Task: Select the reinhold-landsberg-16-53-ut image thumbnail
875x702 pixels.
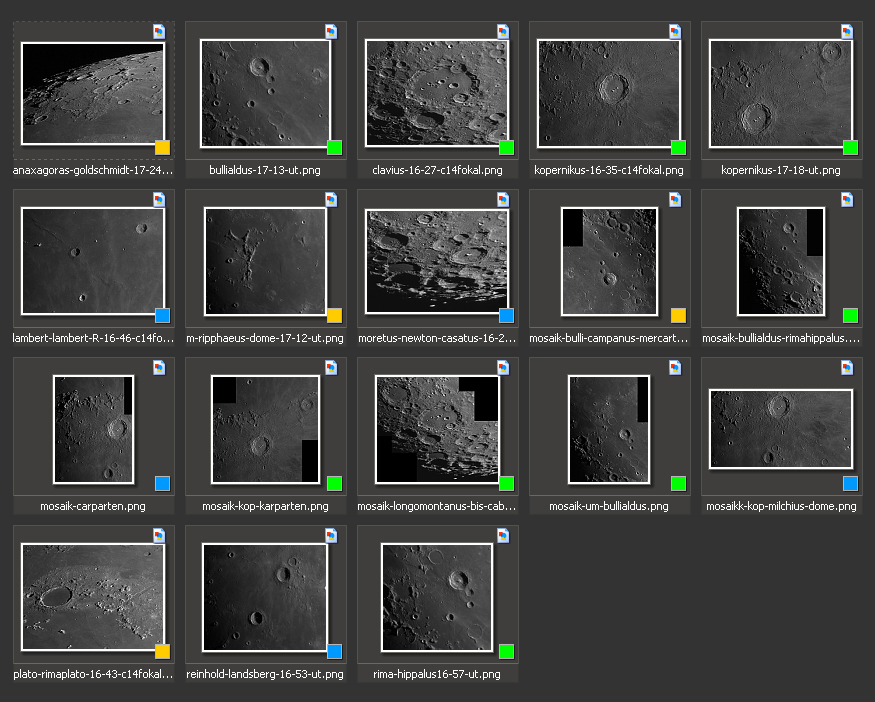Action: click(x=265, y=597)
